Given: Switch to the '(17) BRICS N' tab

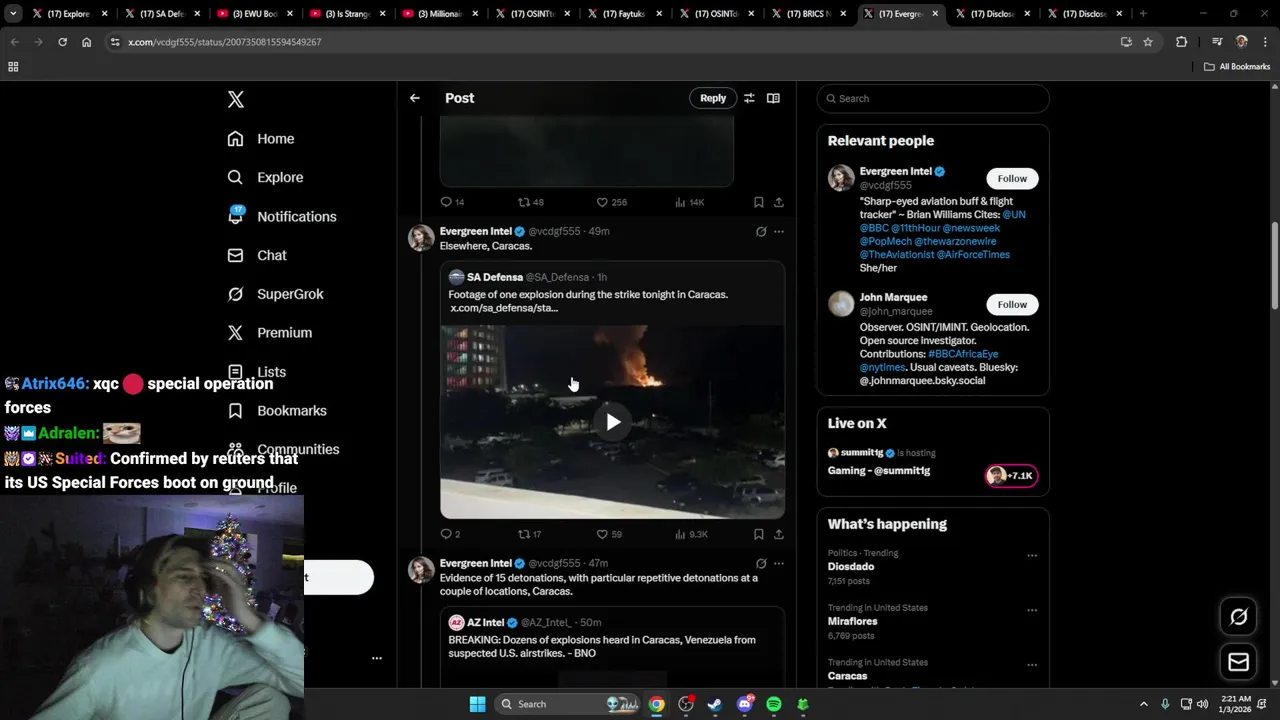Looking at the screenshot, I should 808,14.
